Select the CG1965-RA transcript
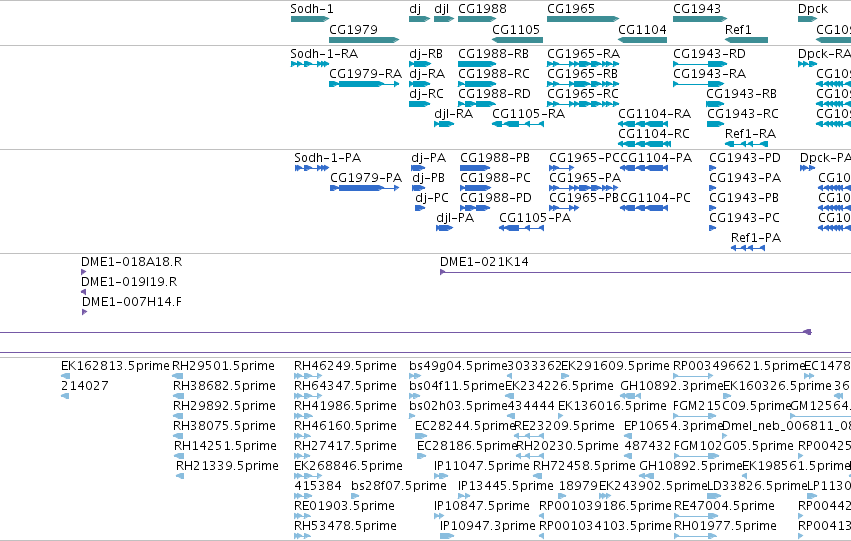This screenshot has height=541, width=851. pyautogui.click(x=583, y=64)
